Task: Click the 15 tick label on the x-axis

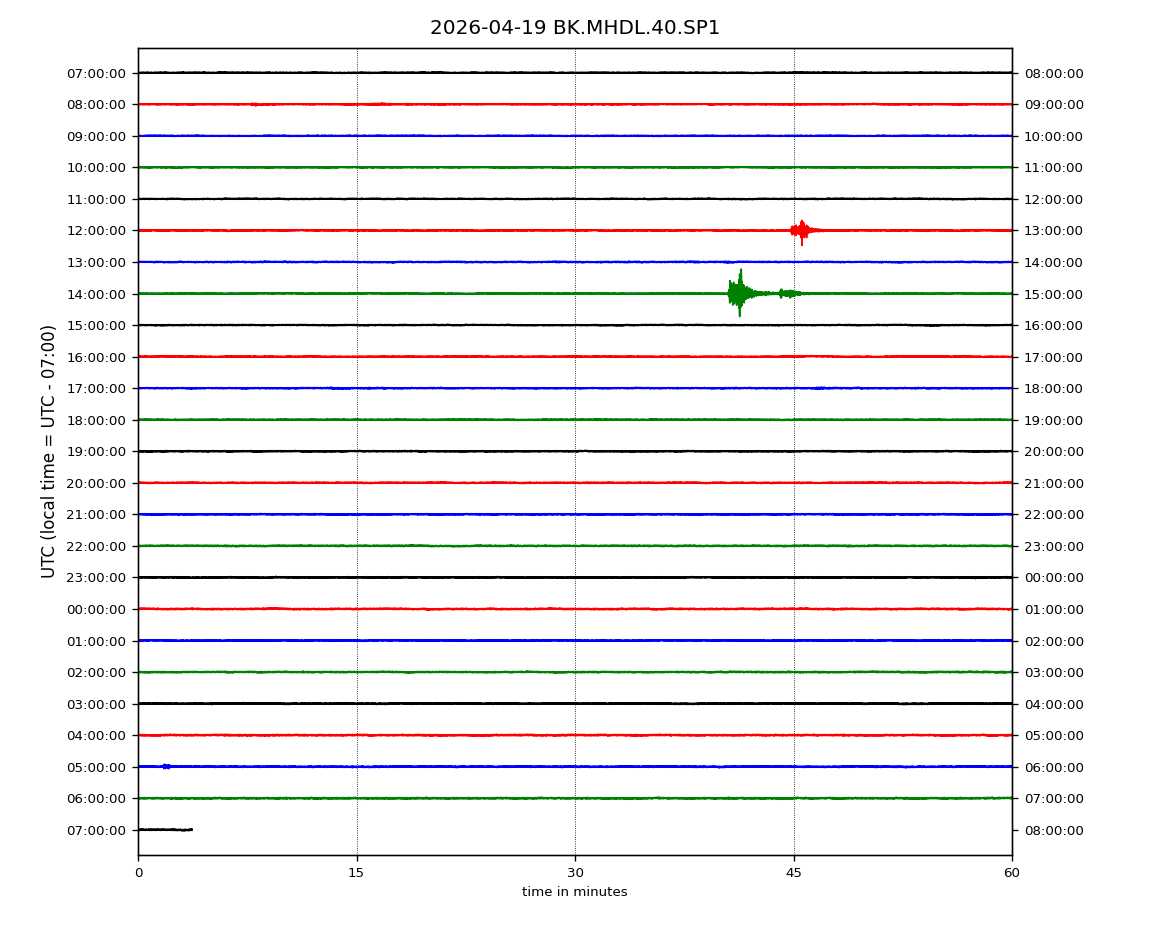Action: point(357,873)
